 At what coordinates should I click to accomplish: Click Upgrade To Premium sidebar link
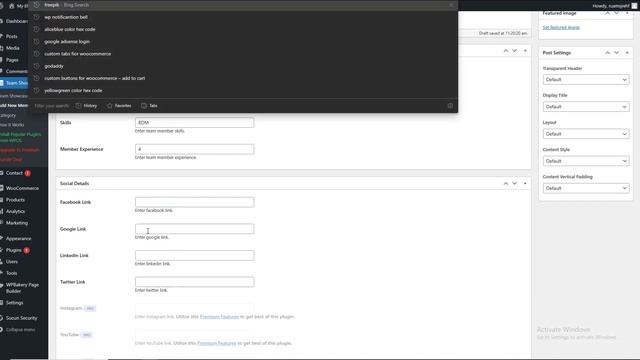(20, 150)
